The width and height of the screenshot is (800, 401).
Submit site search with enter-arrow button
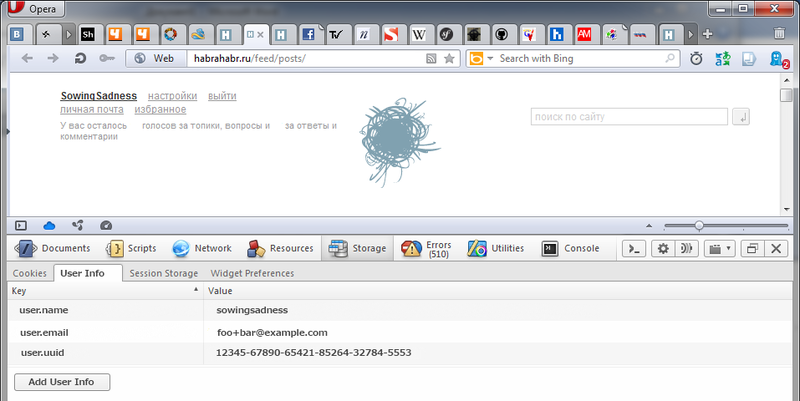click(741, 117)
